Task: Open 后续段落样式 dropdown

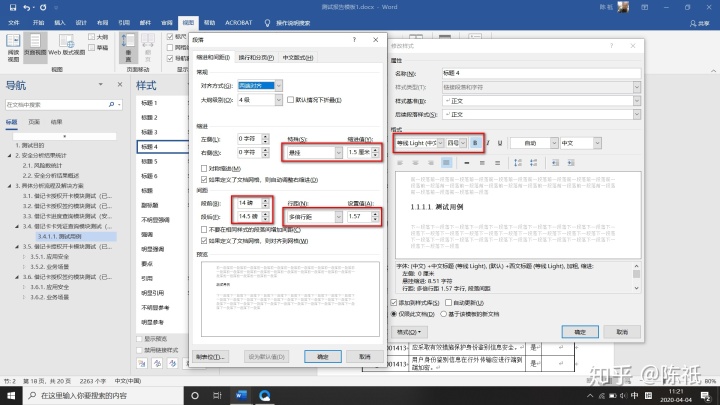Action: click(x=636, y=114)
